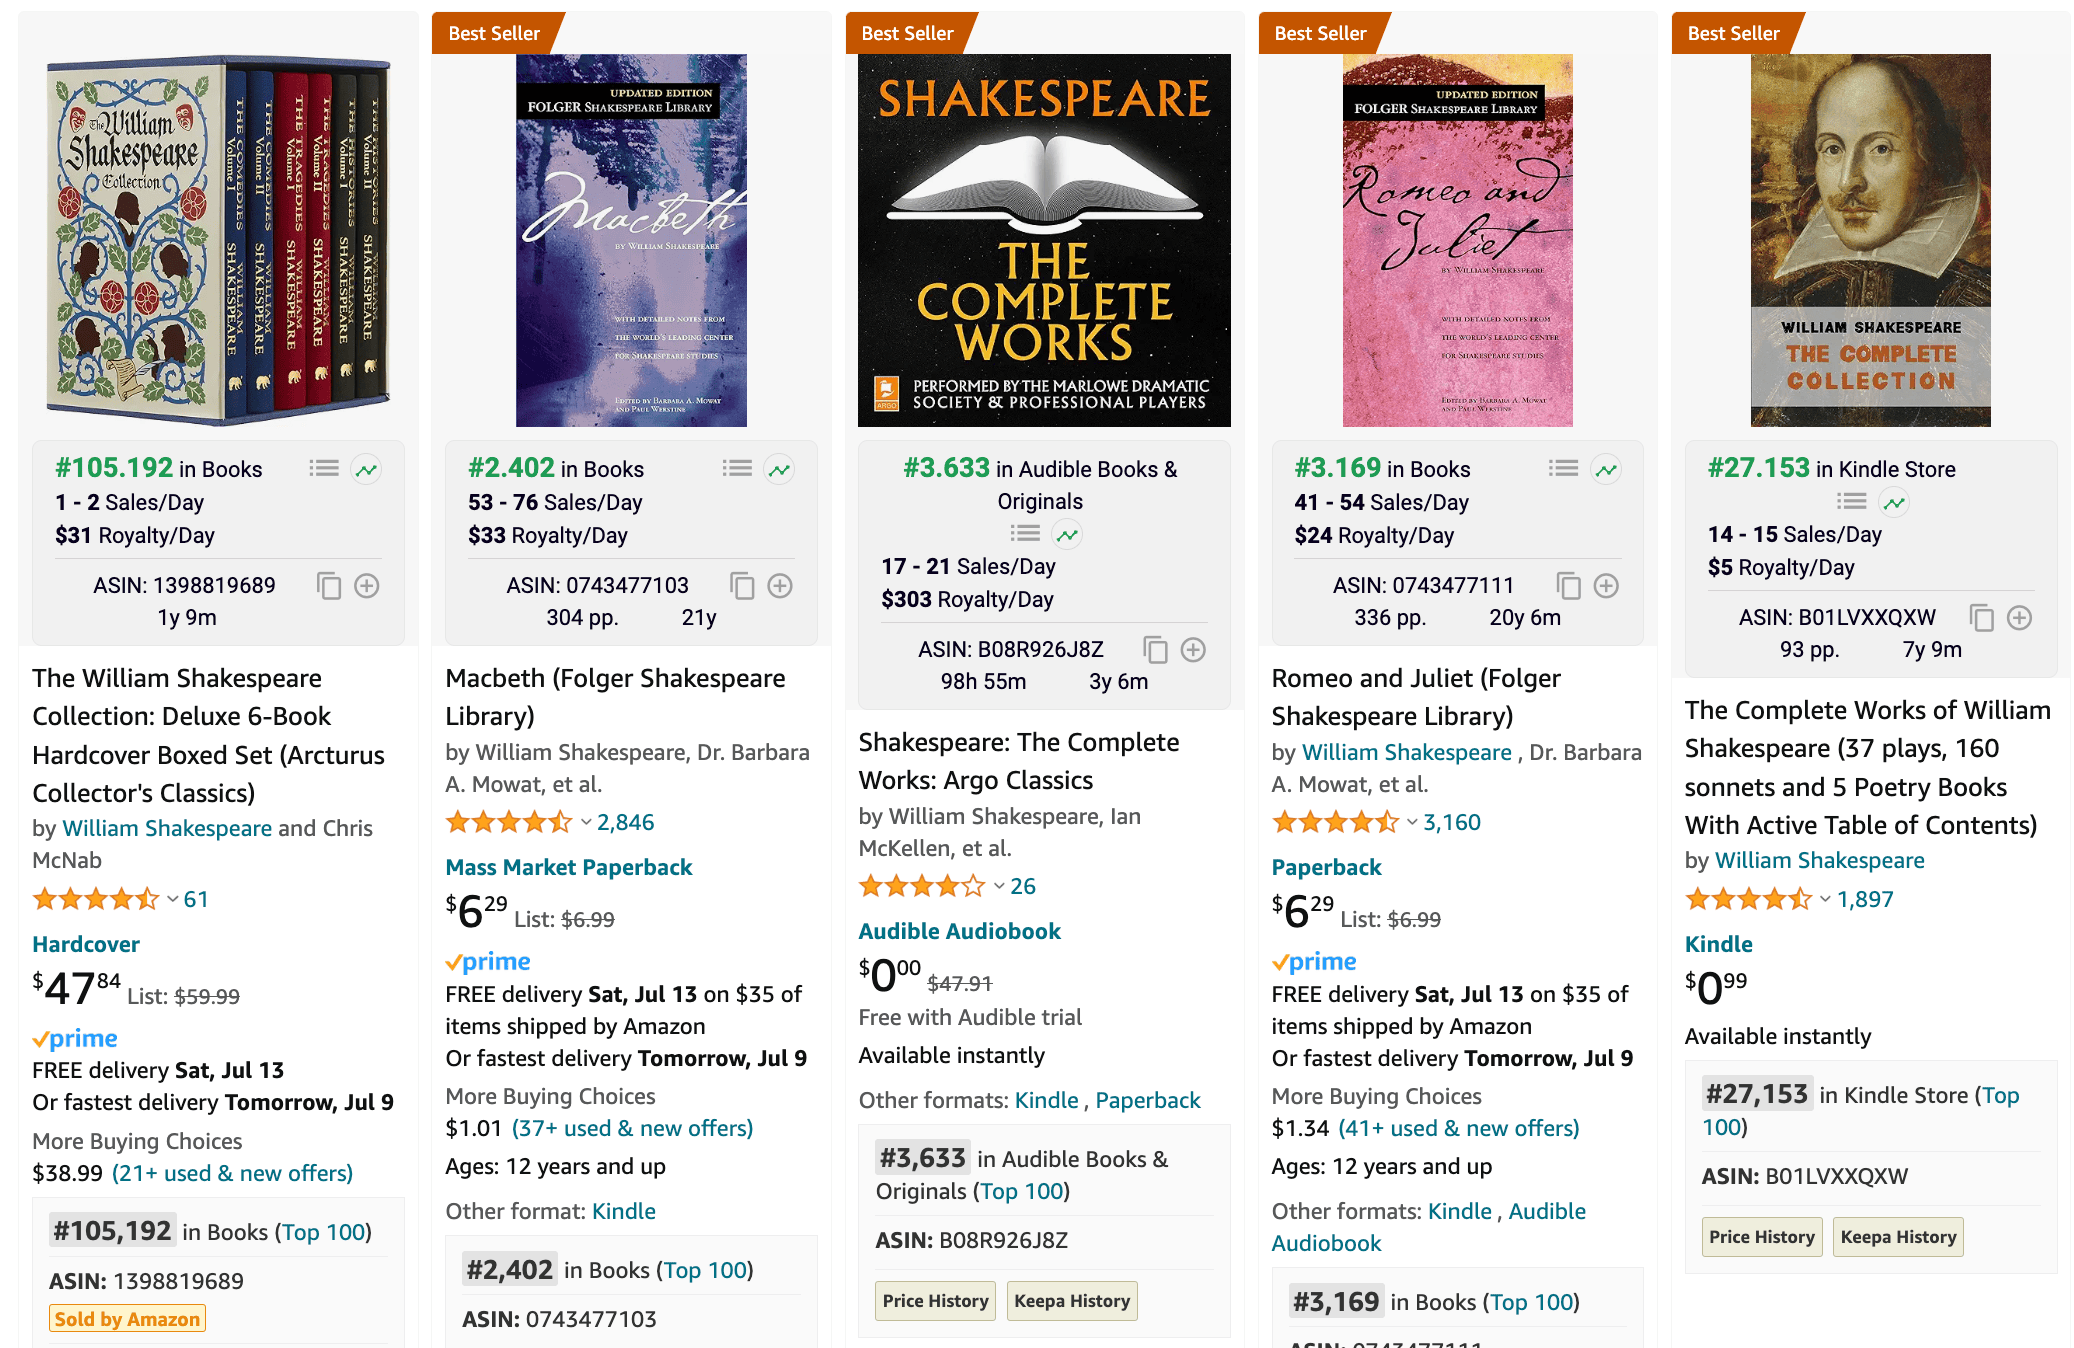
Task: Select the Mass Market Paperback format
Action: (x=569, y=867)
